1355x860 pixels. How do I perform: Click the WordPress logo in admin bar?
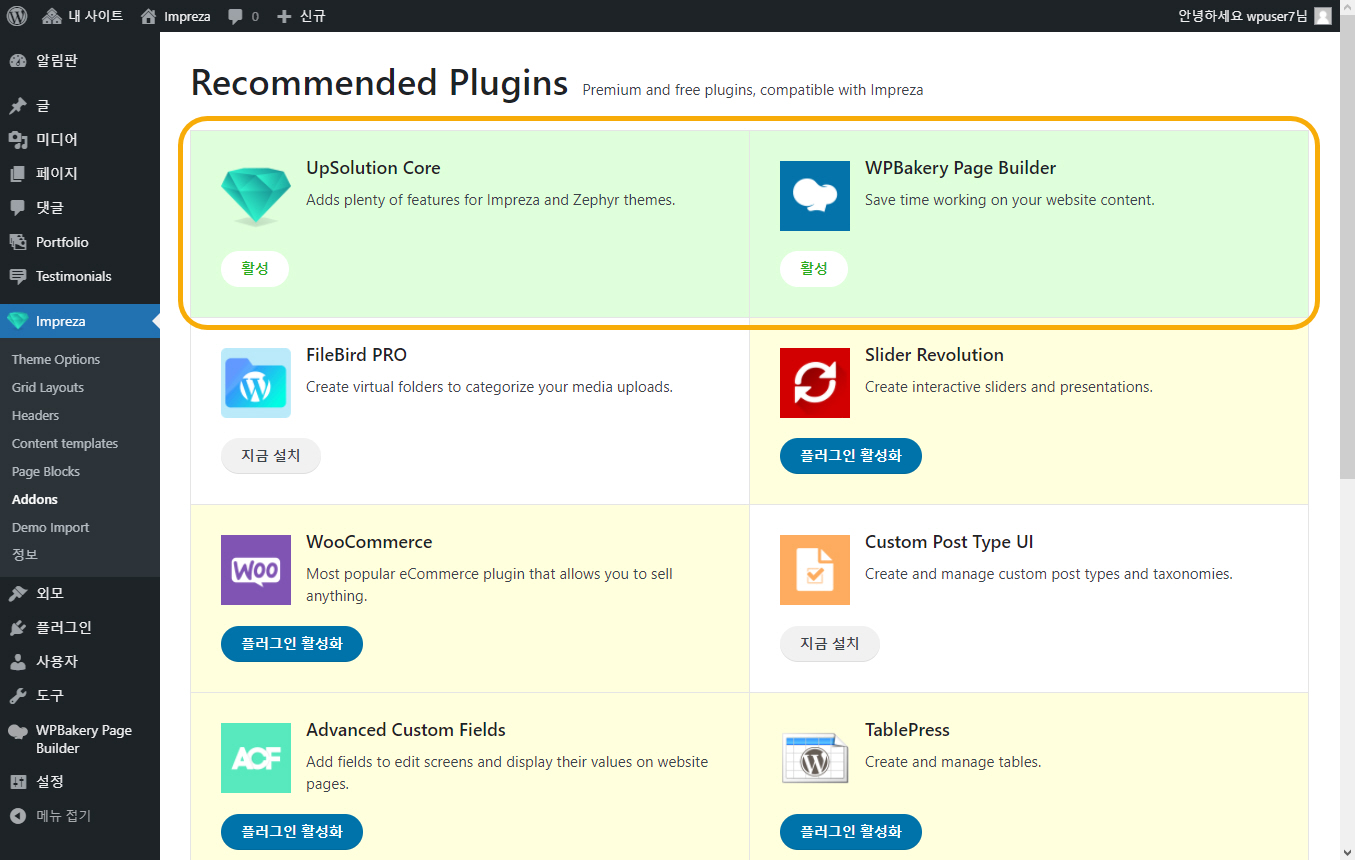[x=17, y=16]
